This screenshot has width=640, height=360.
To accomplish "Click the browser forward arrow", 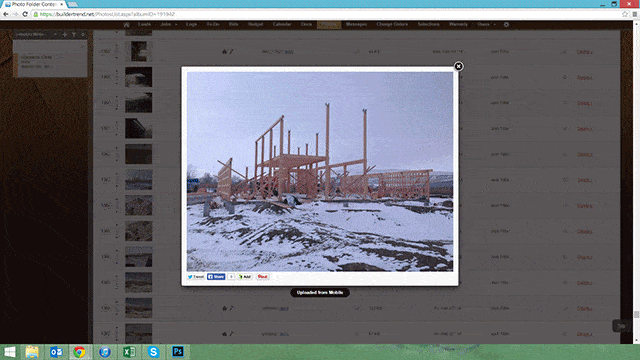I will point(15,14).
